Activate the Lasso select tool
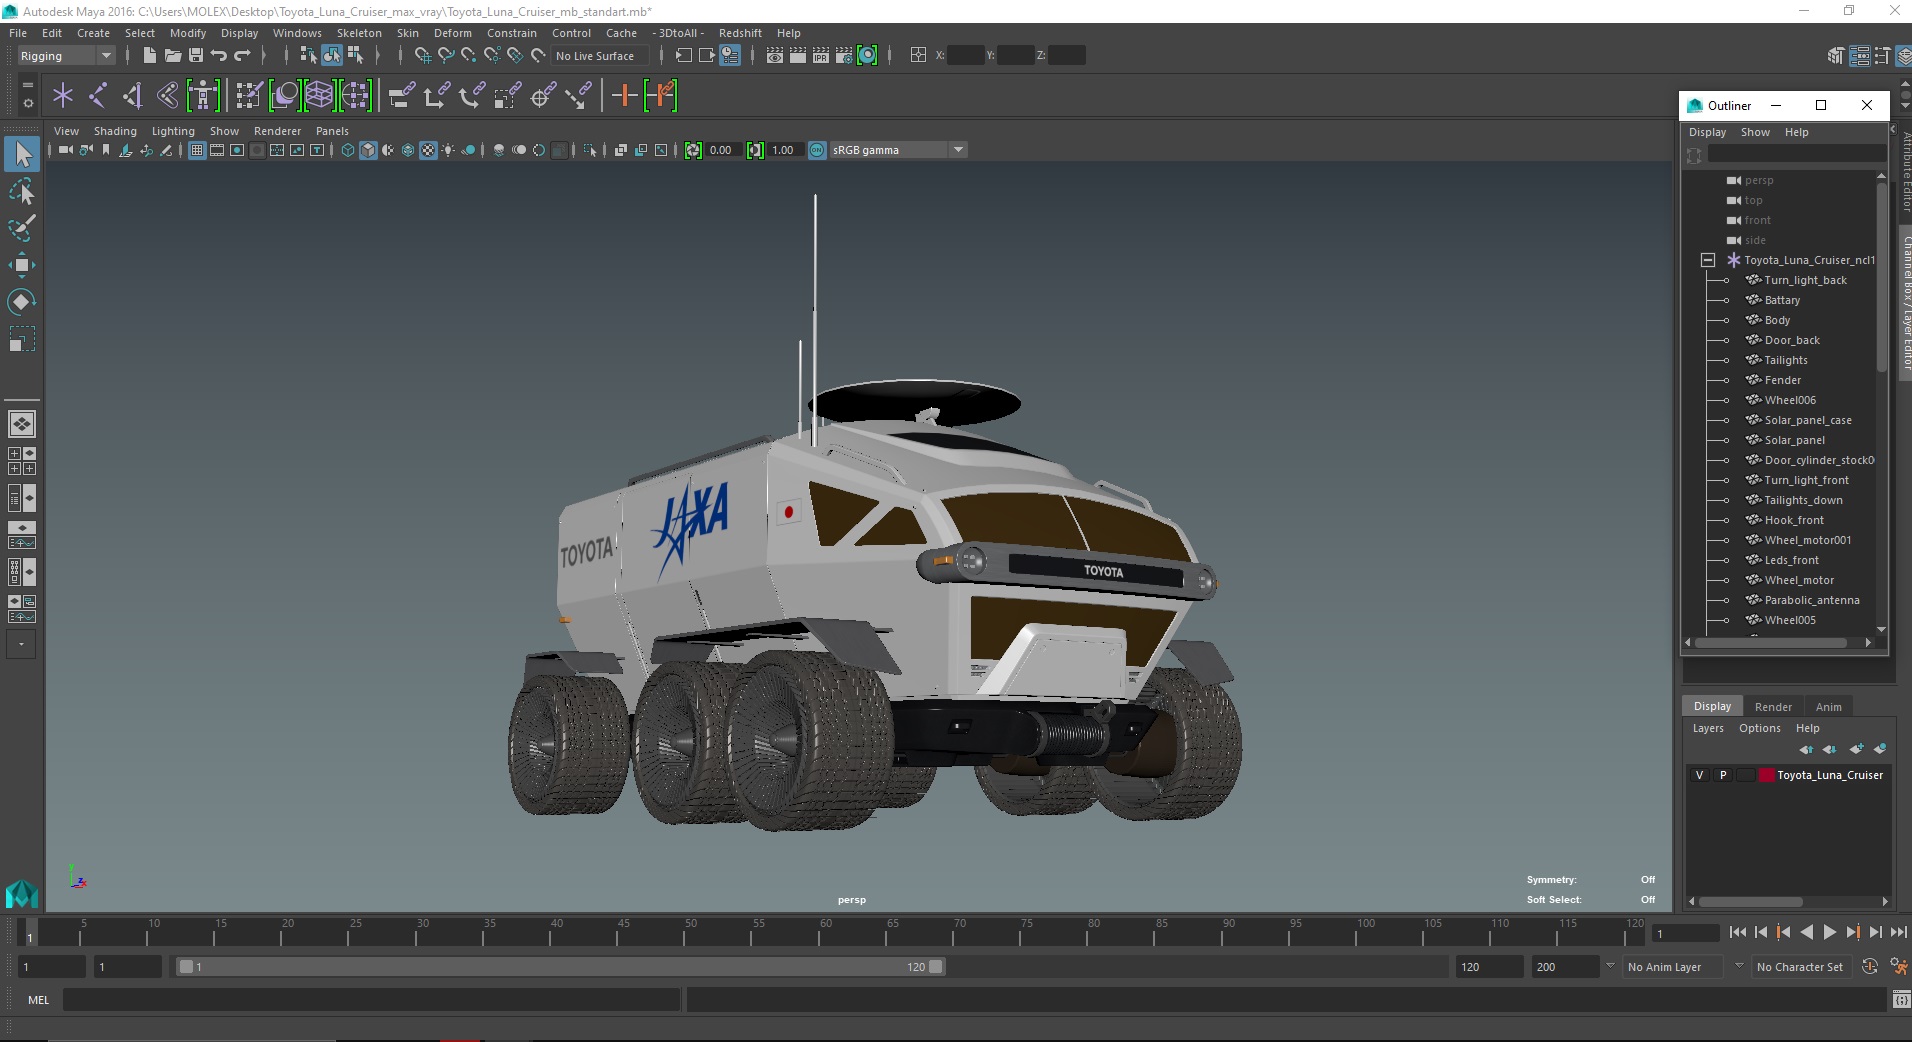 [22, 191]
